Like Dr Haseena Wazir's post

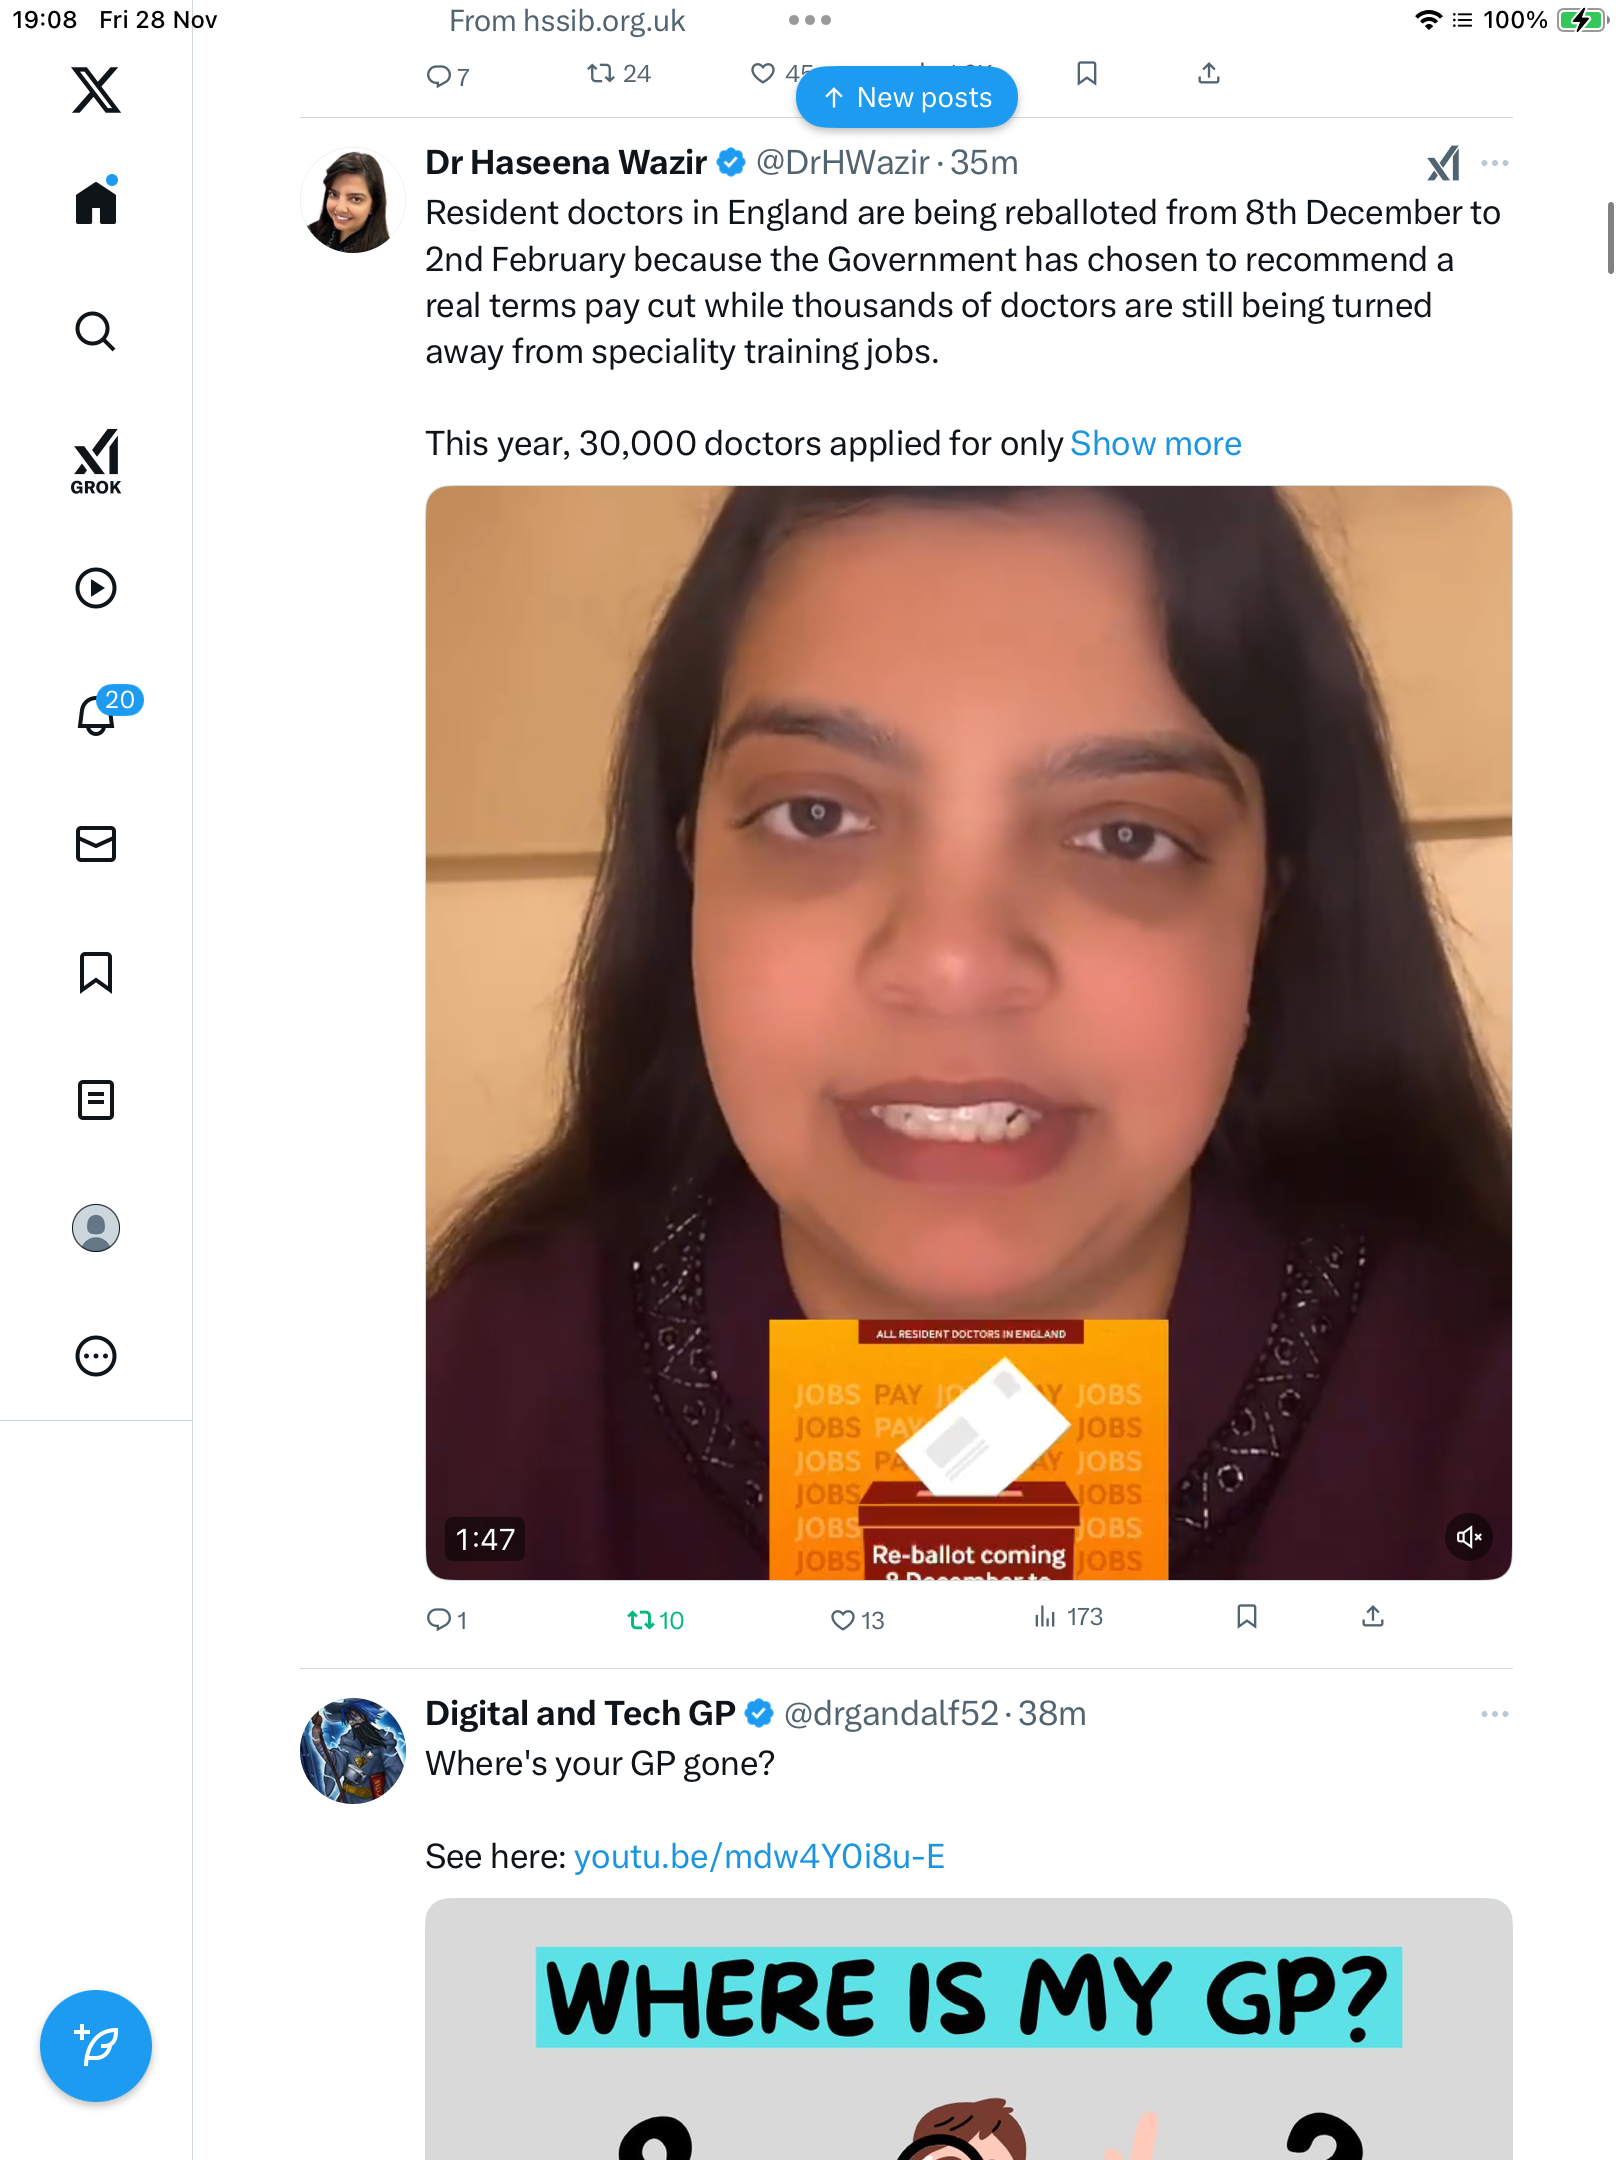click(843, 1619)
